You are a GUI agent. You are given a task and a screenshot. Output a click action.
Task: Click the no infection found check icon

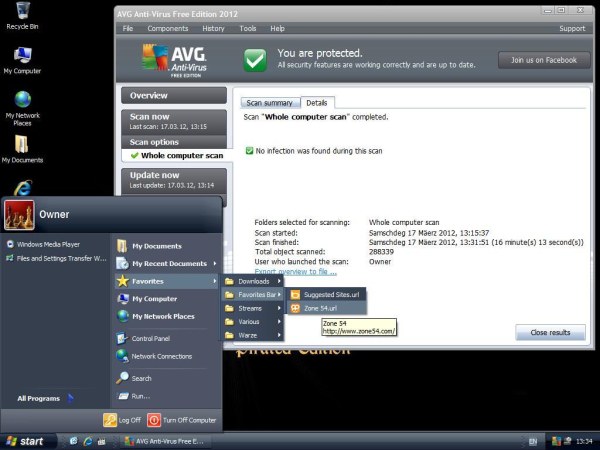[249, 151]
